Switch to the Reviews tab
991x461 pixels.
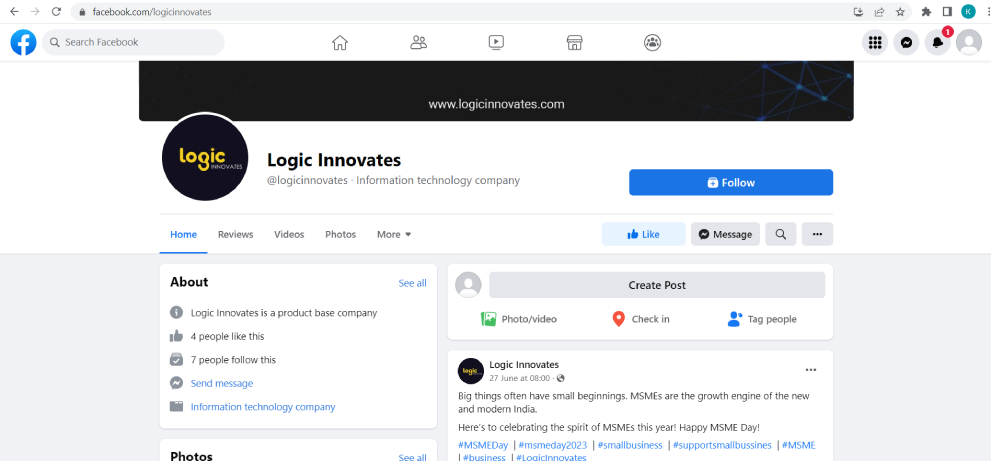[236, 234]
